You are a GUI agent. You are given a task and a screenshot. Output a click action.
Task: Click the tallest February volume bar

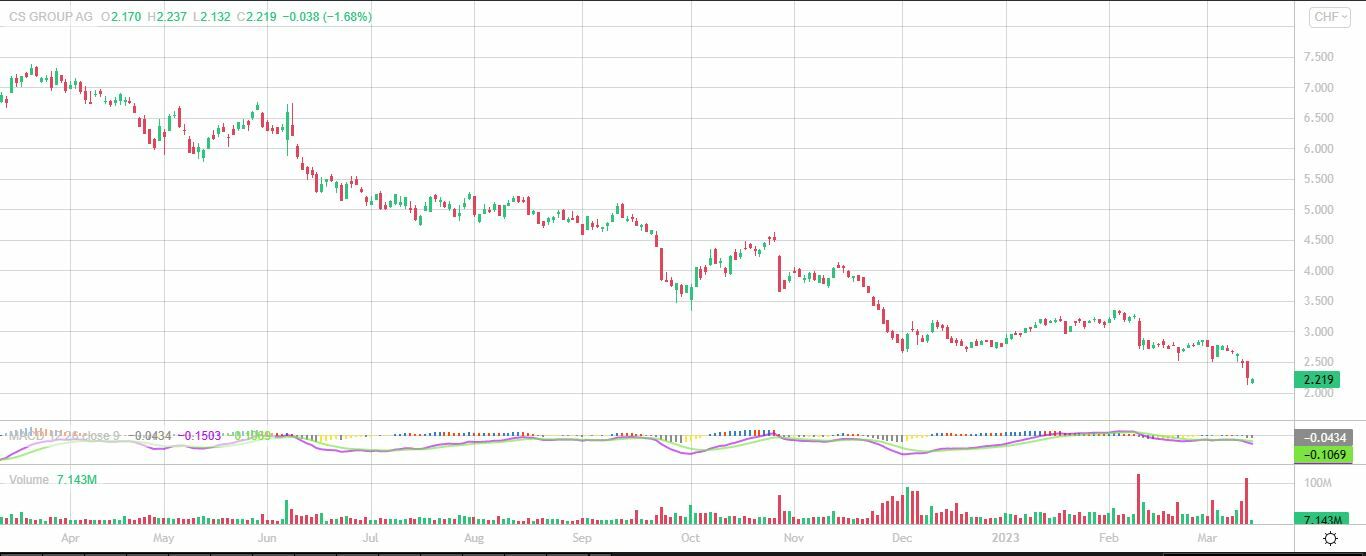(1139, 498)
